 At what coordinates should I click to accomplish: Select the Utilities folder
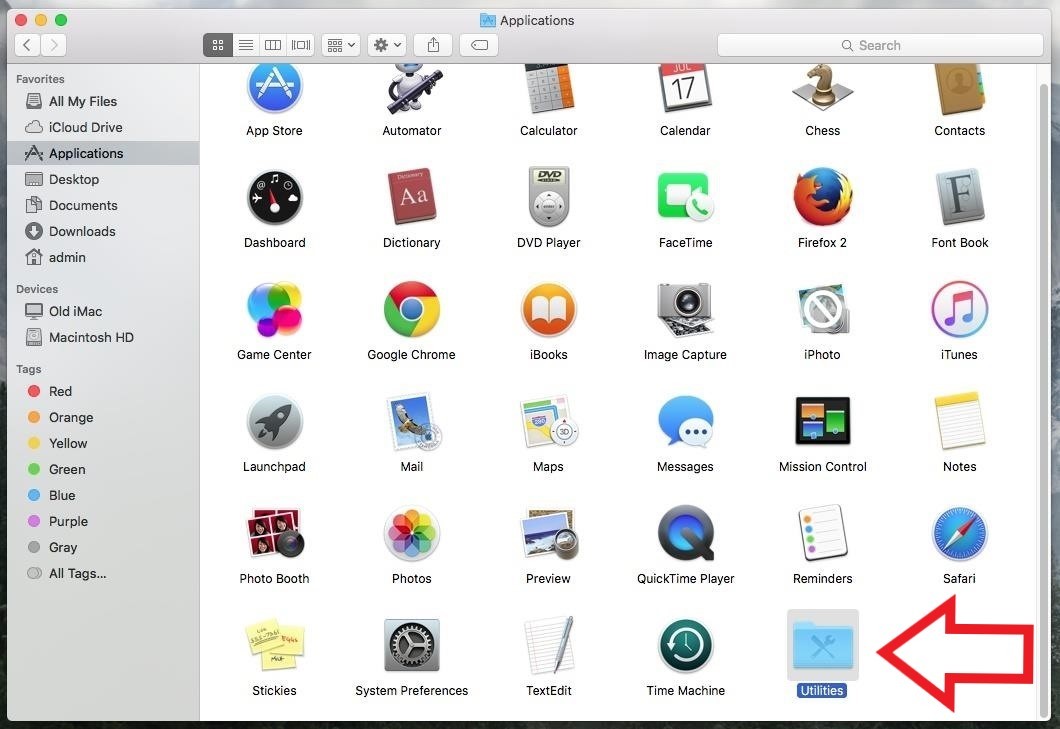point(822,646)
